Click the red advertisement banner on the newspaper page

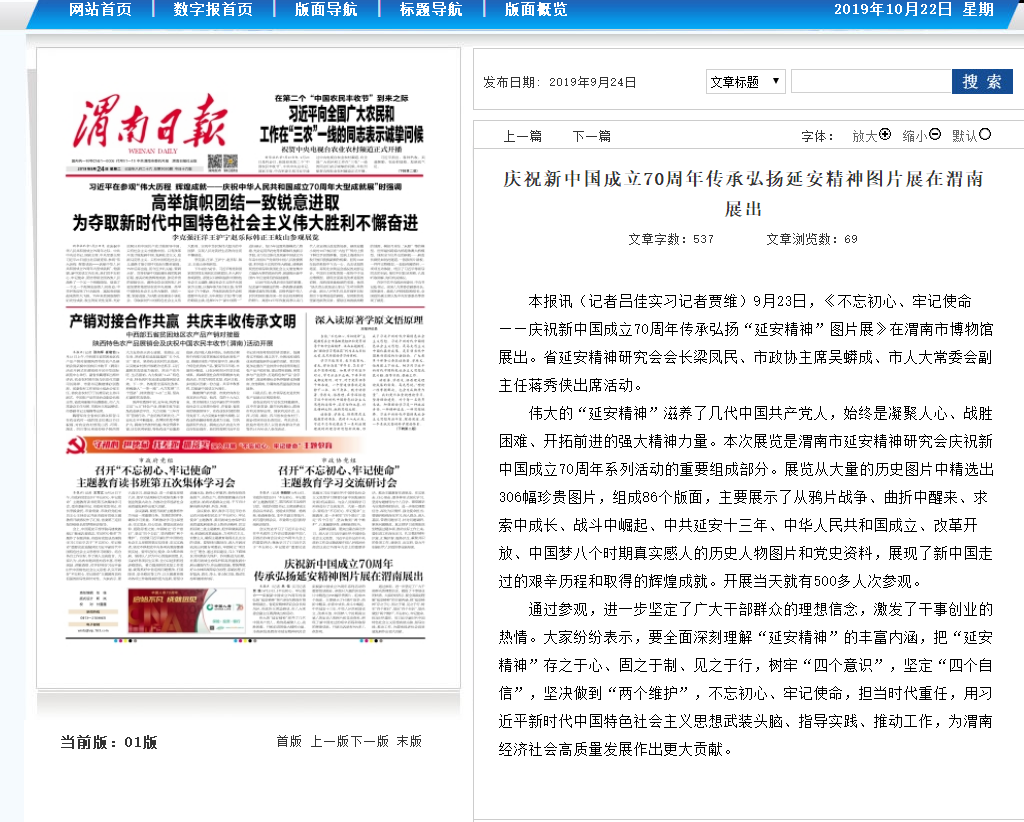[187, 610]
